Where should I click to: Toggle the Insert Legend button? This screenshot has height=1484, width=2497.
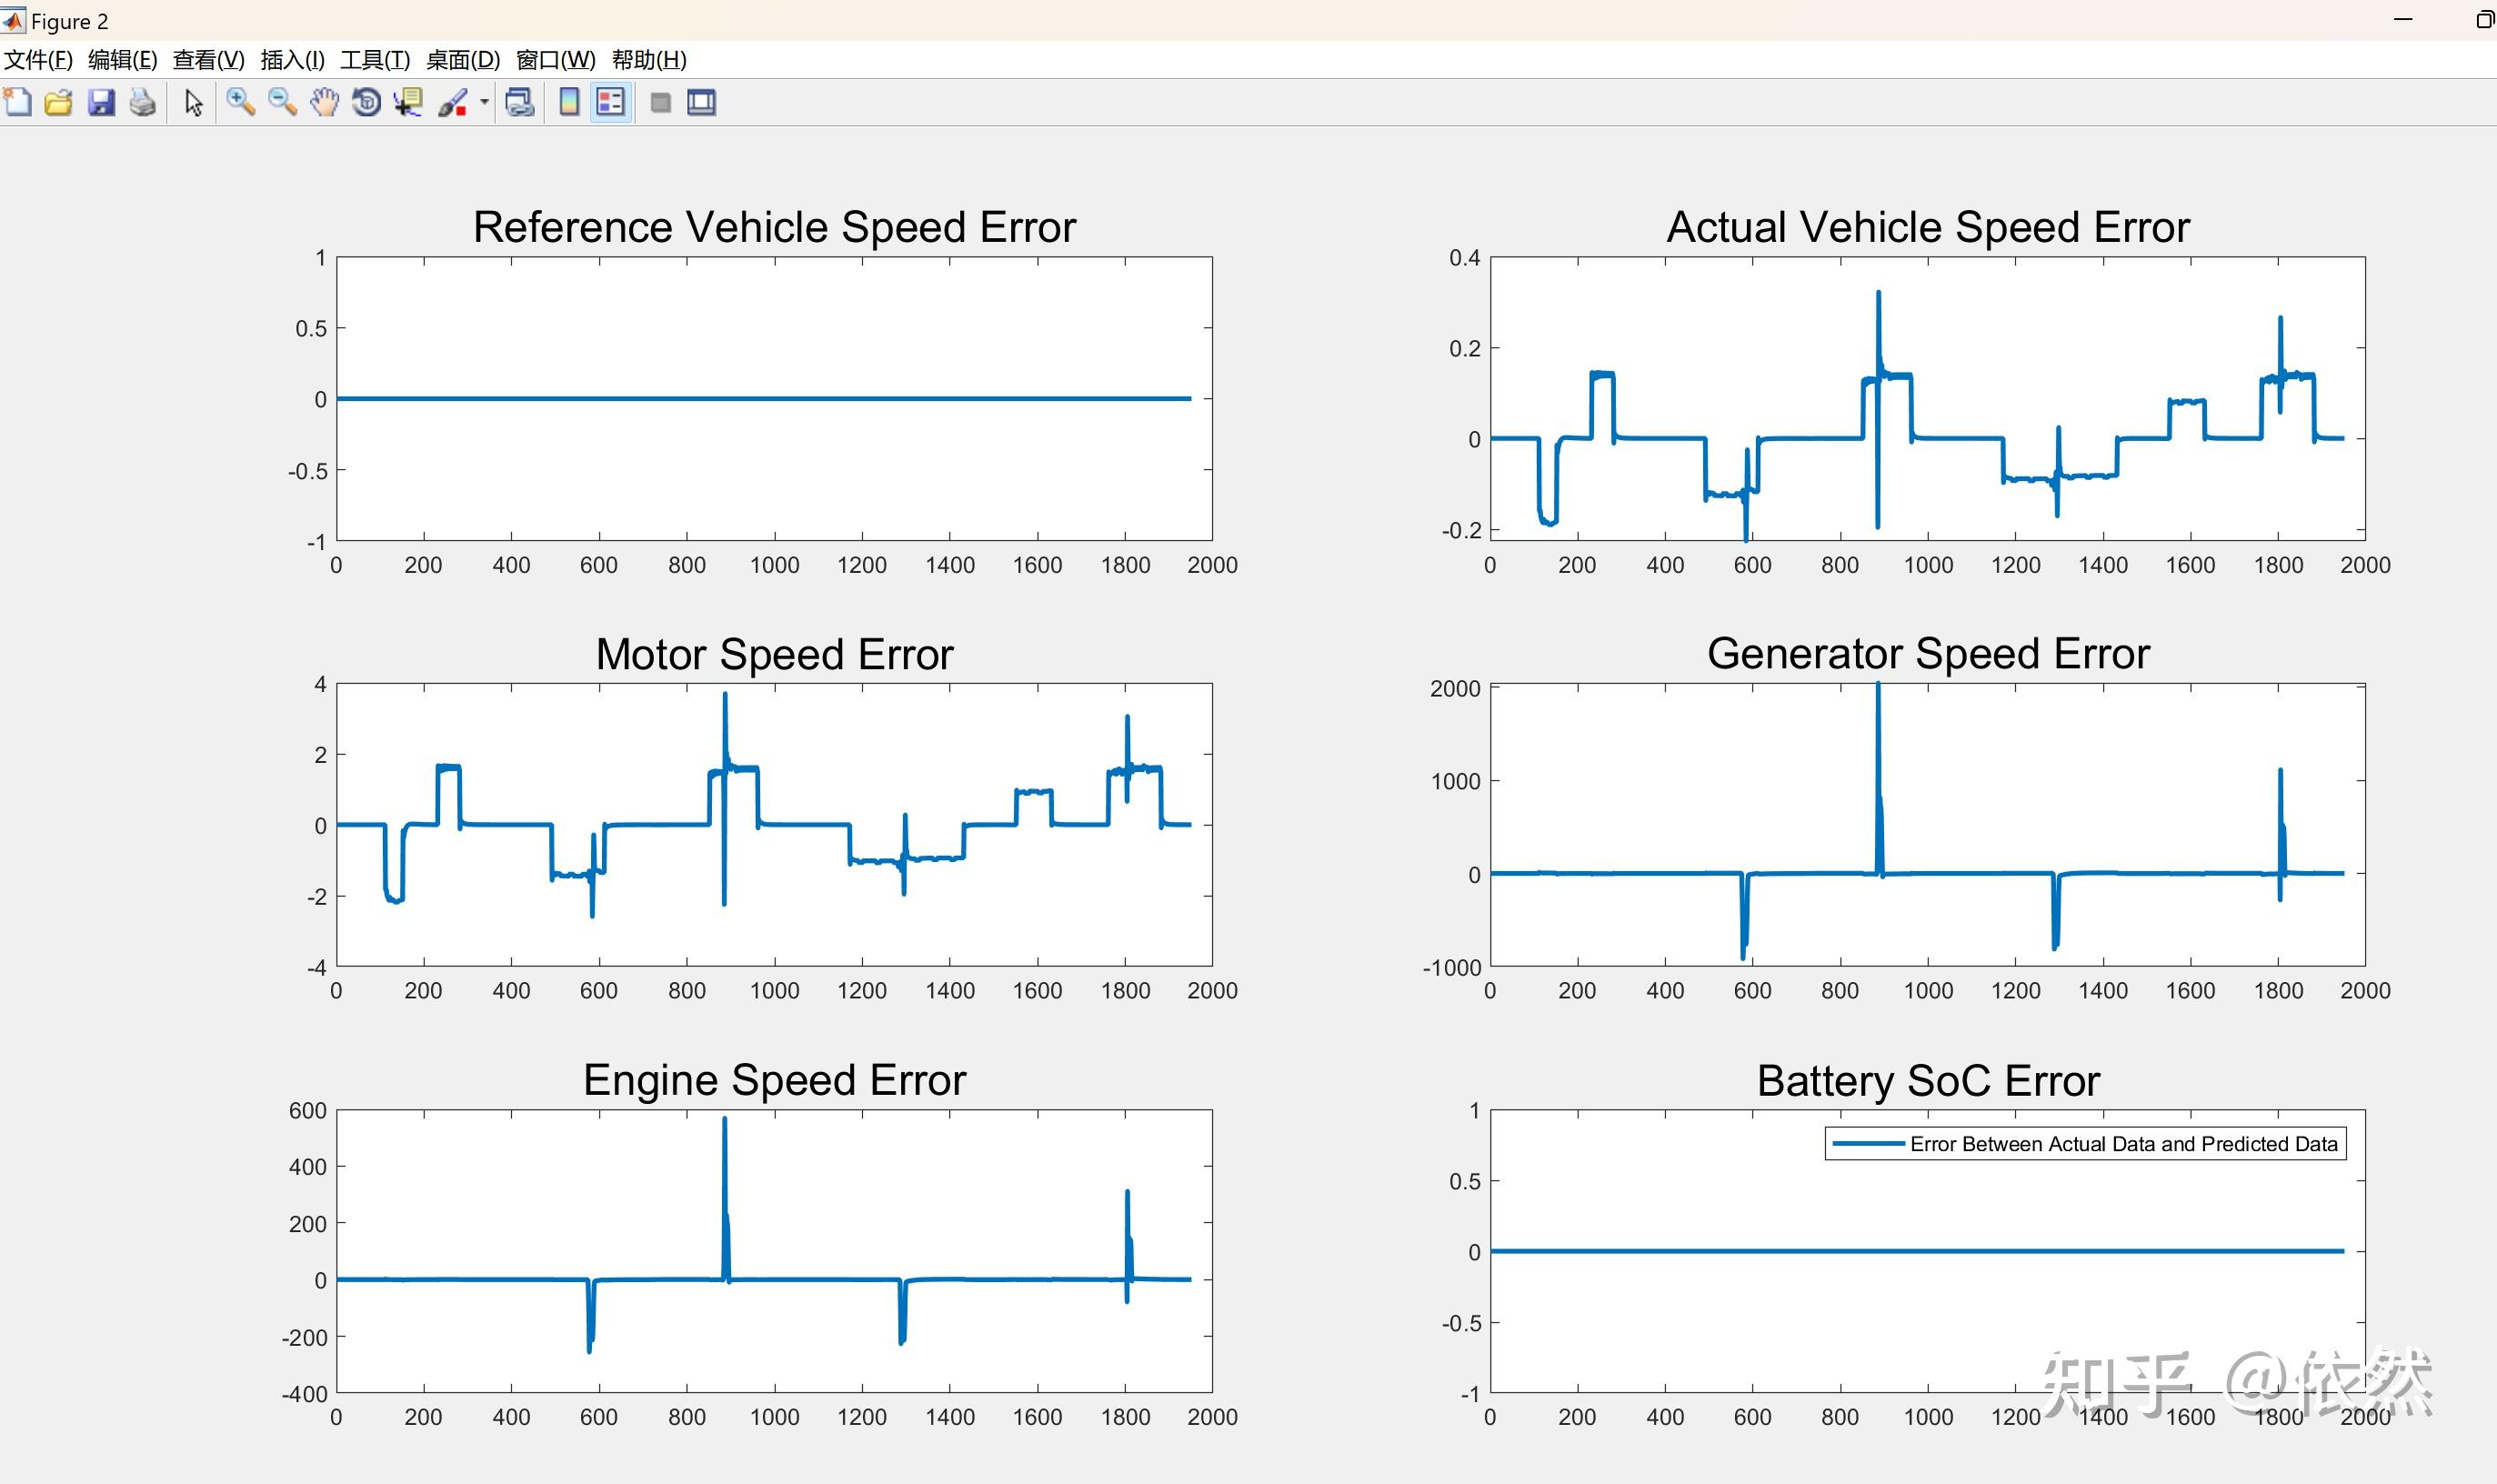coord(610,102)
